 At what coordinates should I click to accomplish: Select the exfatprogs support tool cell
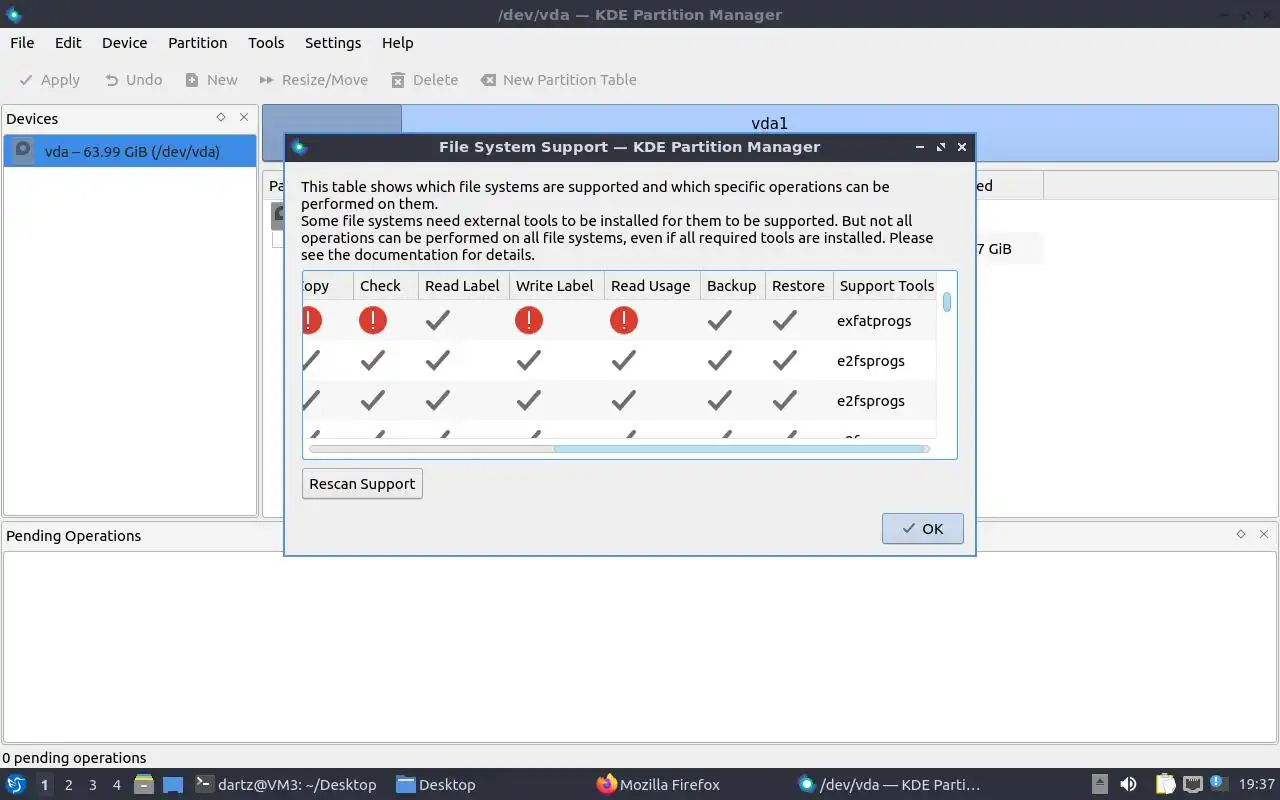coord(885,321)
